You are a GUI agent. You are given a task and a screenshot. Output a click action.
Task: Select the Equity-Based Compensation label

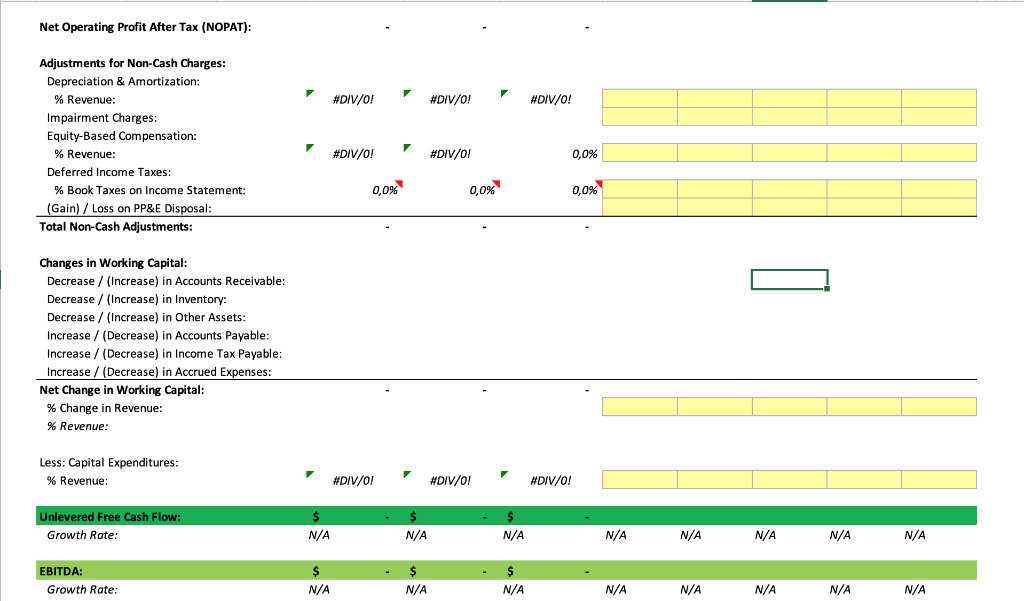coord(121,136)
